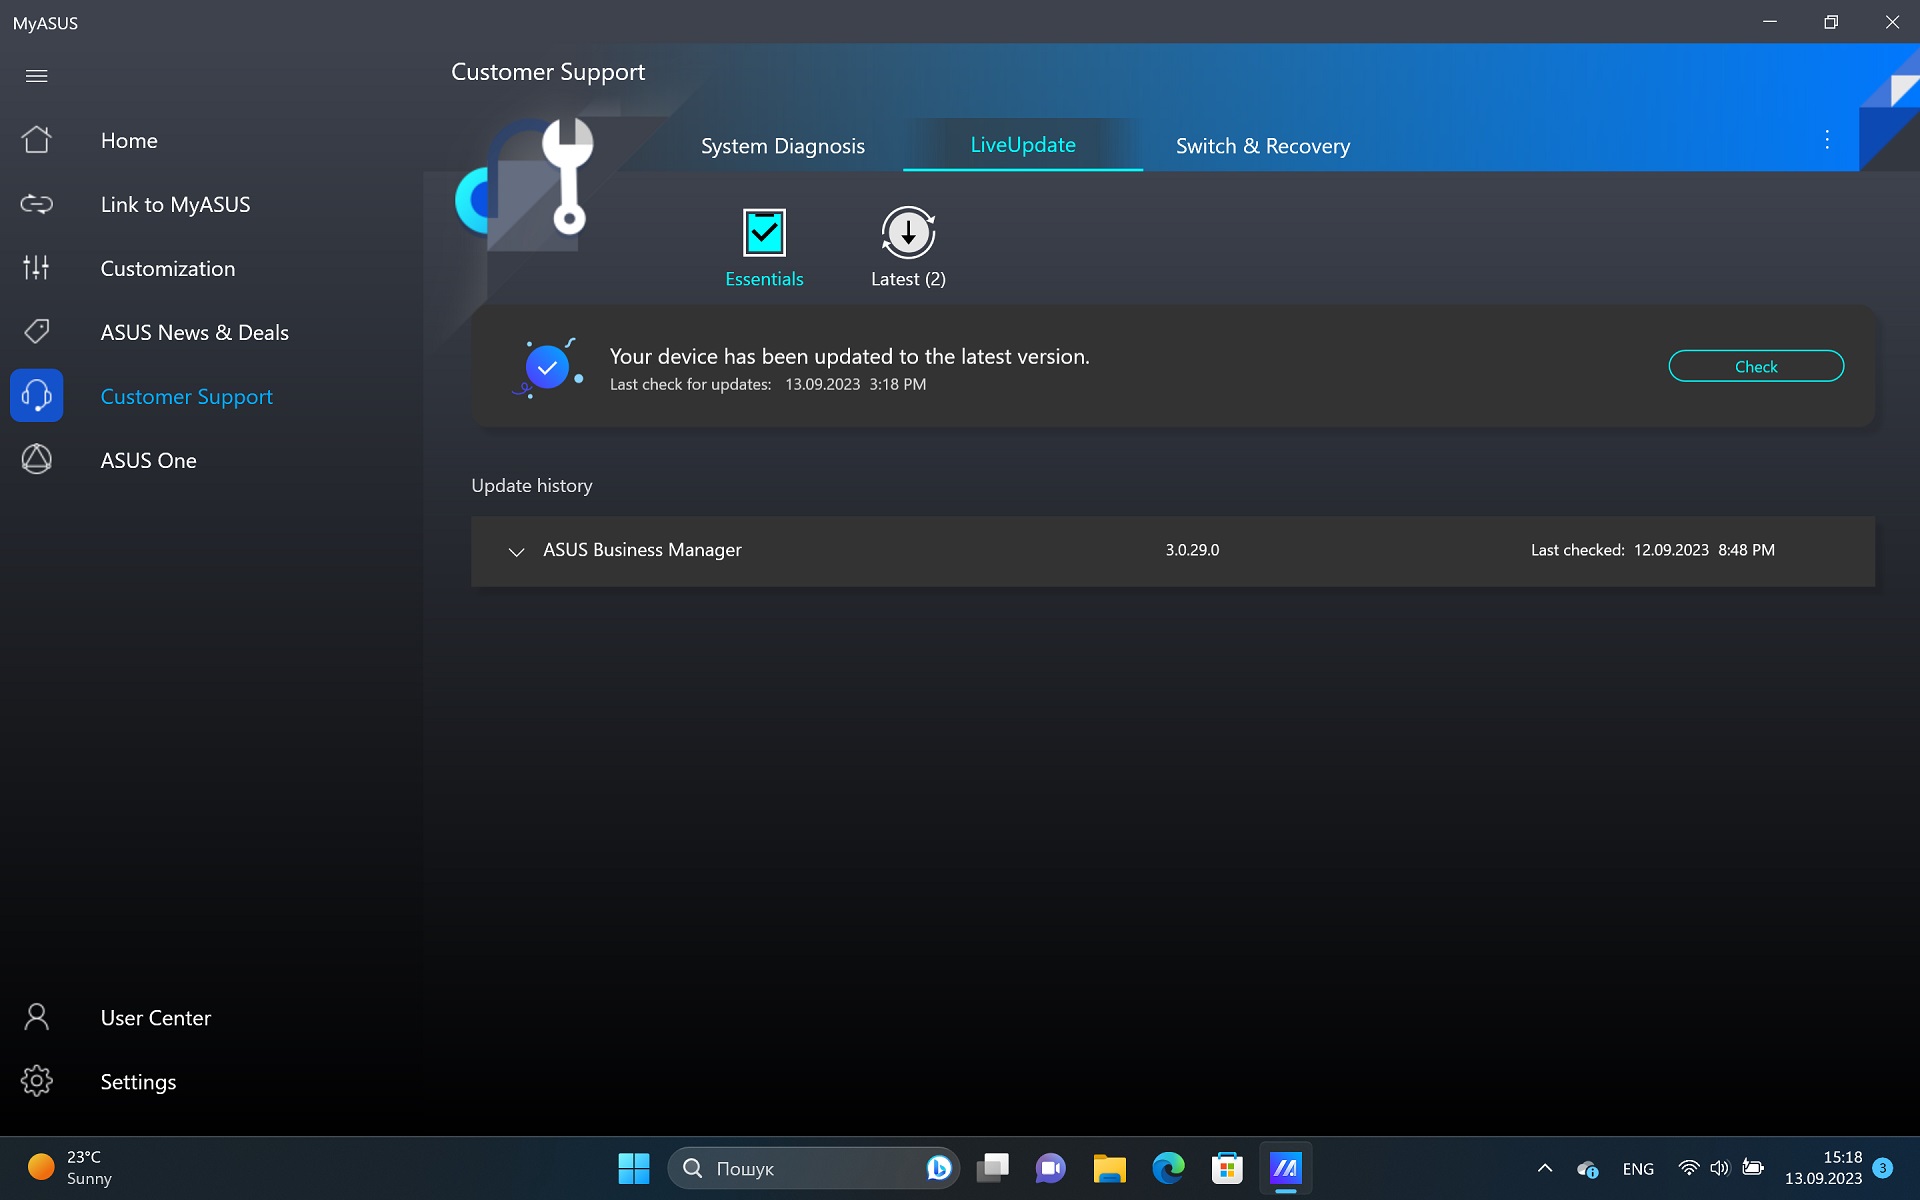This screenshot has height=1200, width=1920.
Task: Switch to the System Diagnosis tab
Action: click(783, 146)
